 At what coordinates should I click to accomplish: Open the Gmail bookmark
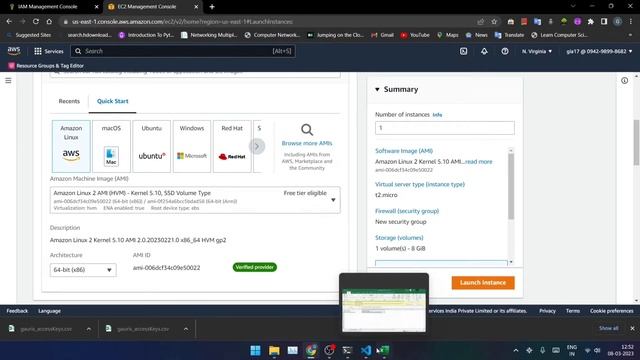[383, 35]
